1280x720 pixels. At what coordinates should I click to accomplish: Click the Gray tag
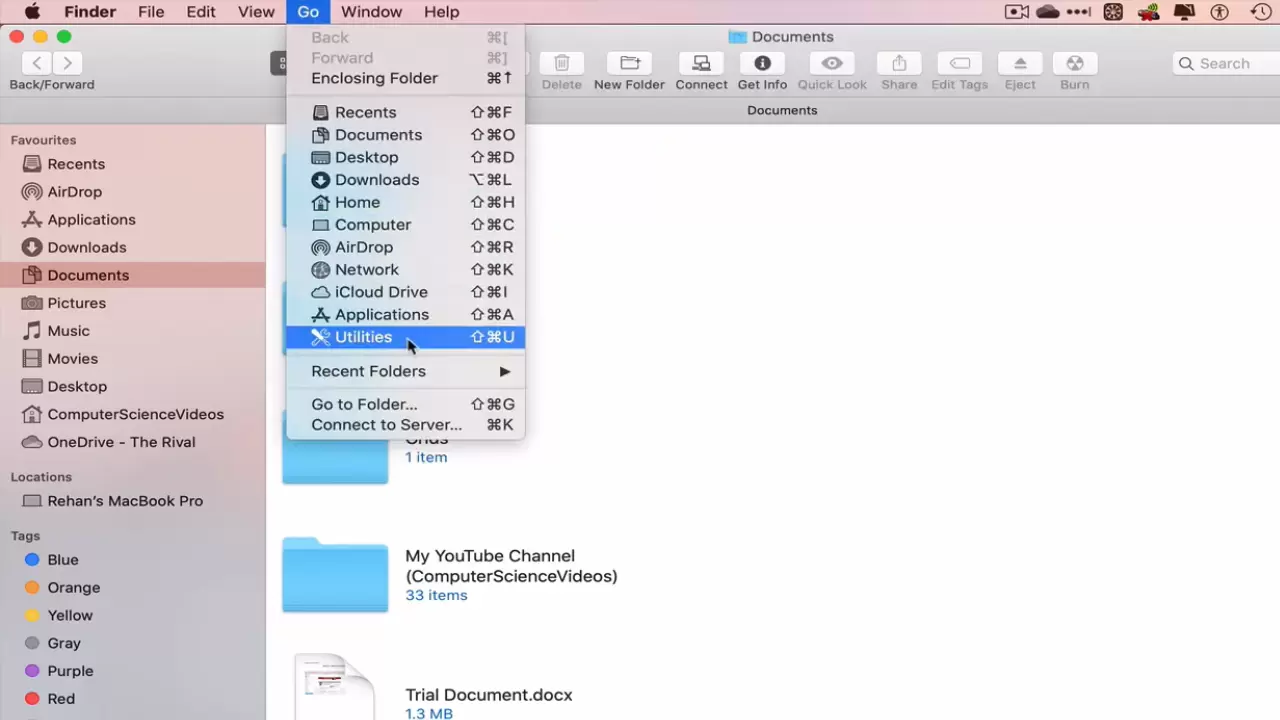pyautogui.click(x=132, y=643)
